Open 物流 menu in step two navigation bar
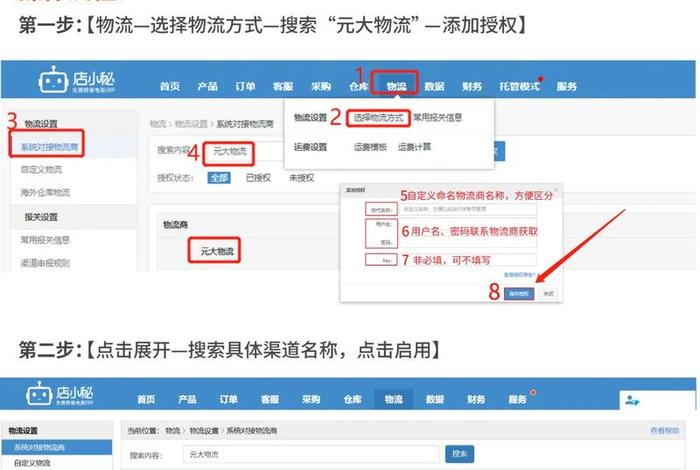The height and width of the screenshot is (470, 700). tap(394, 399)
